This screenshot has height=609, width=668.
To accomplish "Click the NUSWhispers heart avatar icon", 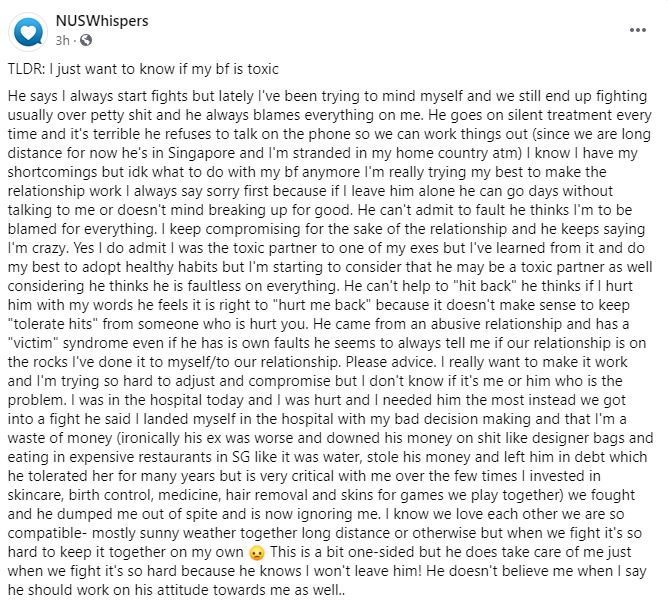I will point(28,32).
